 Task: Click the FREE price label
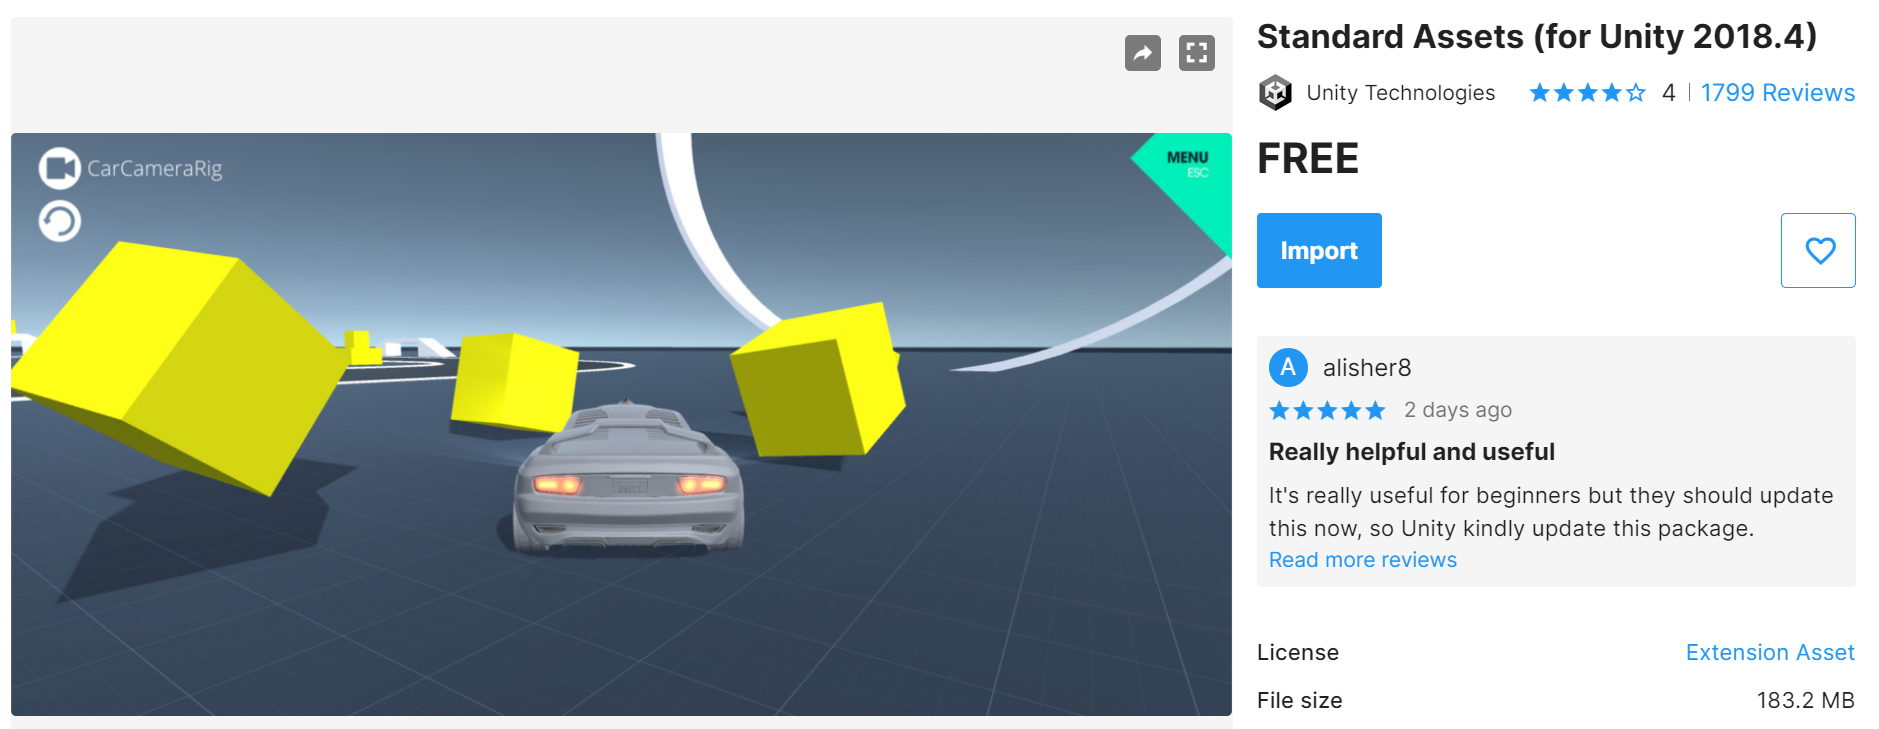1307,159
